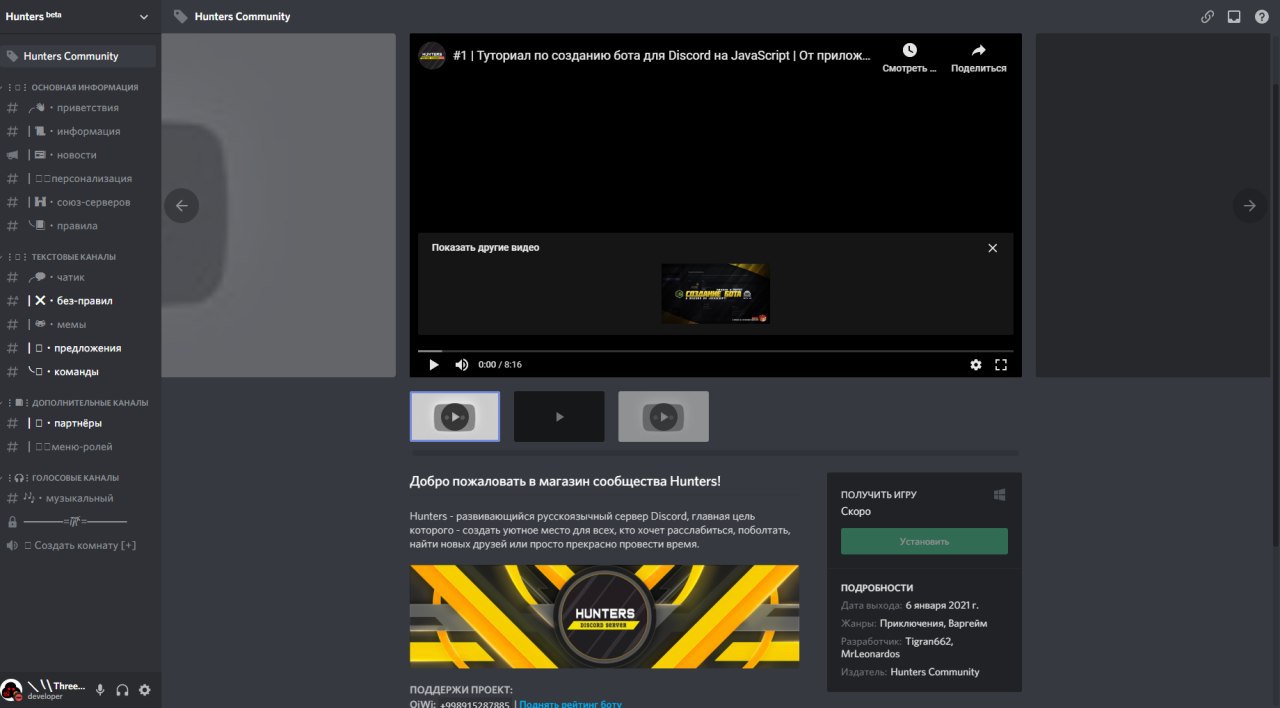Select the second dark carousel thumbnail

[x=559, y=416]
